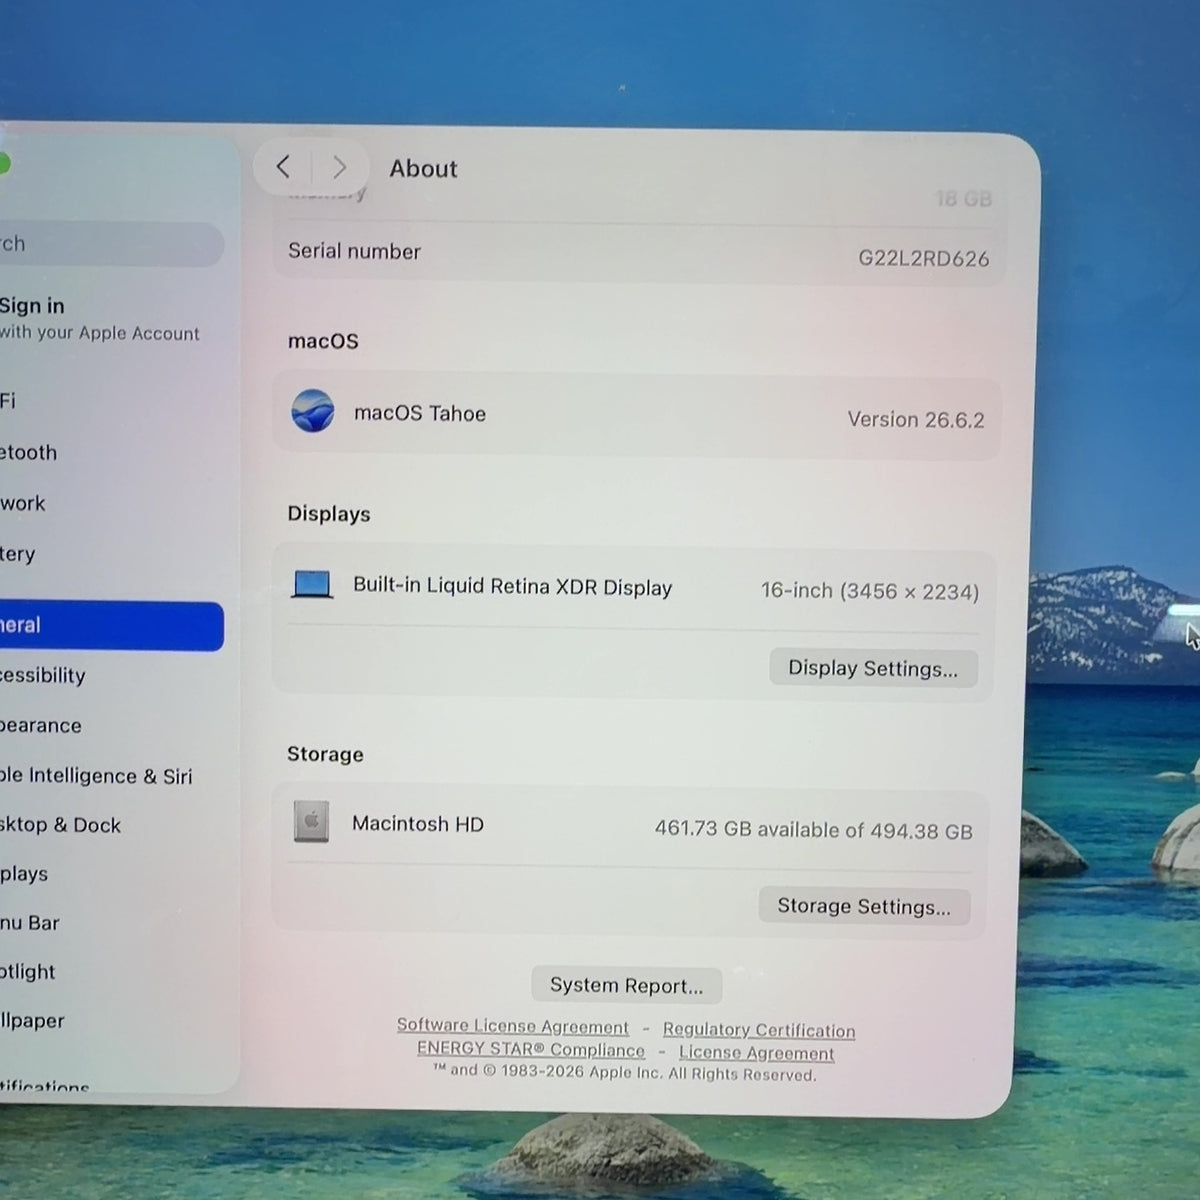Open the ENERGY STAR Compliance link

tap(531, 1049)
